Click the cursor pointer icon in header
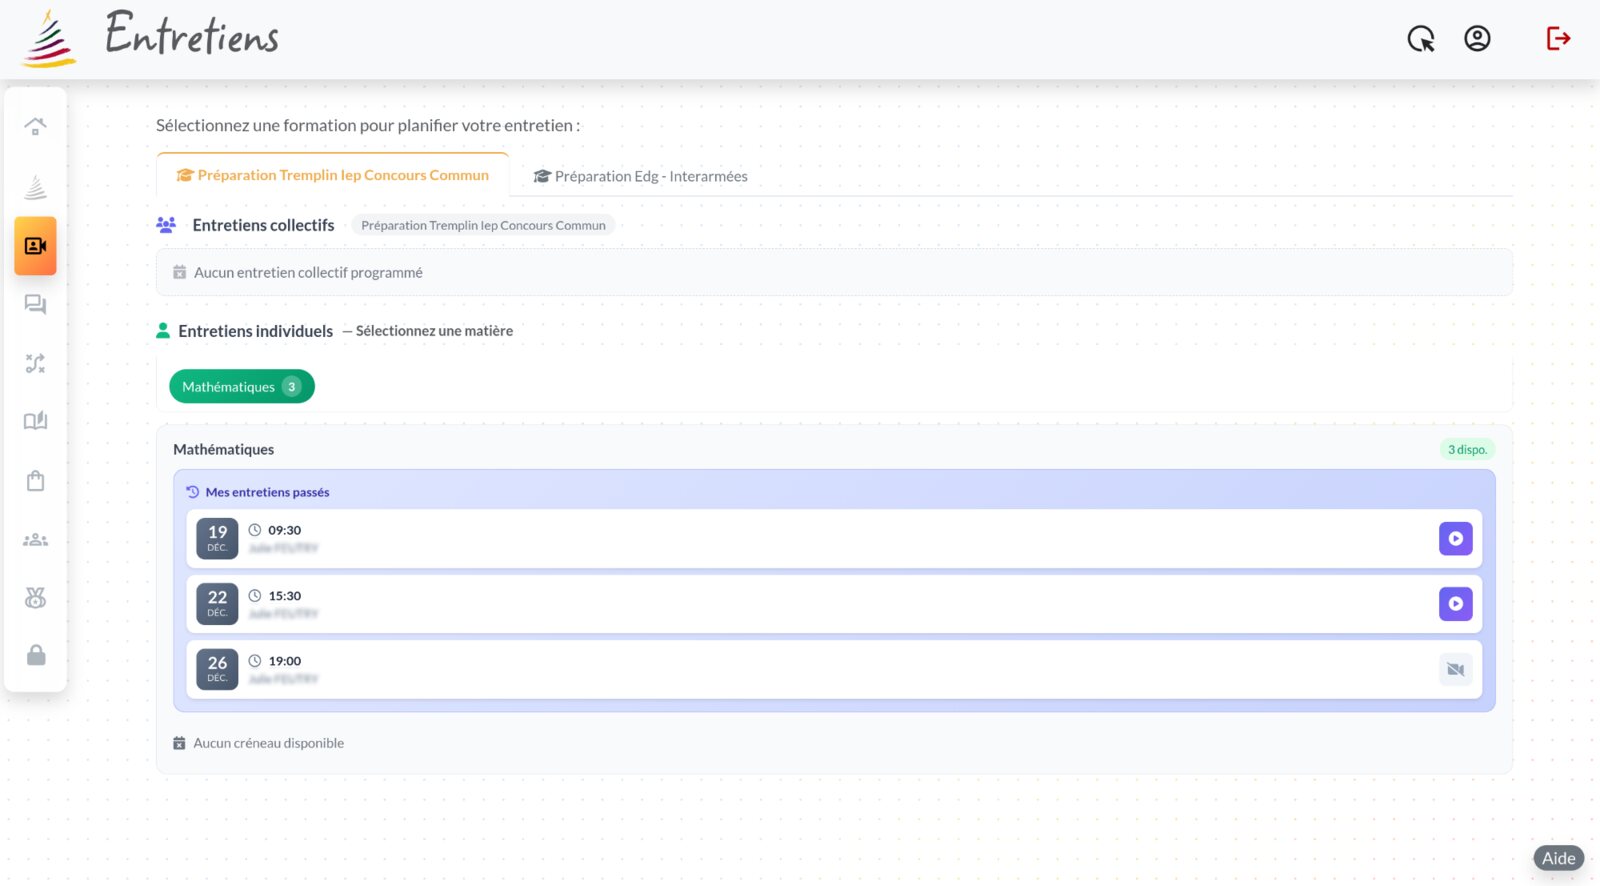This screenshot has height=886, width=1600. (1421, 39)
